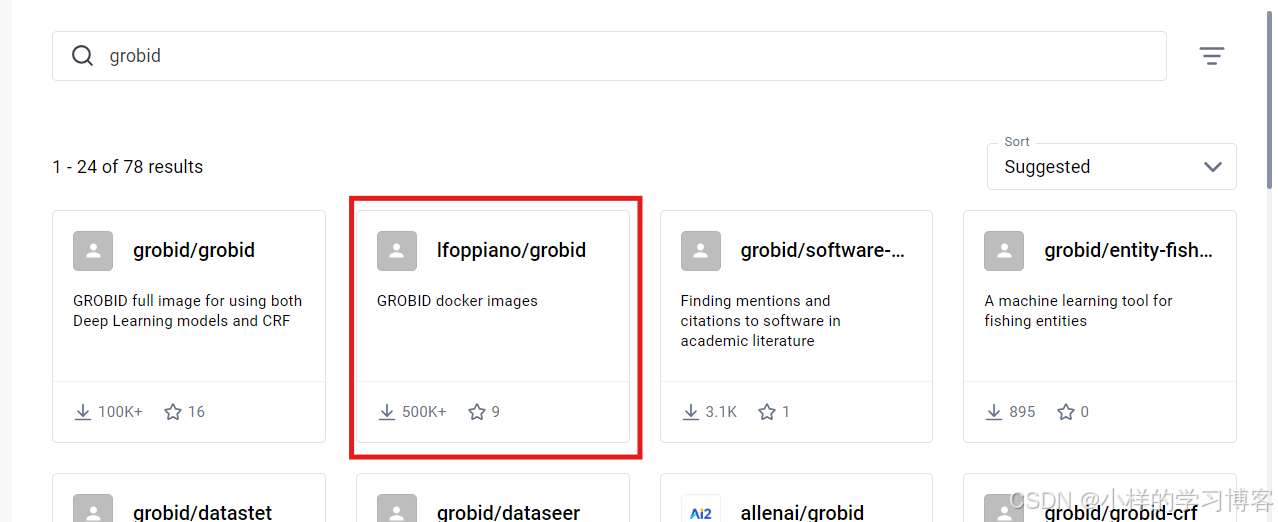Click the description 'GROBID docker images'

(457, 301)
